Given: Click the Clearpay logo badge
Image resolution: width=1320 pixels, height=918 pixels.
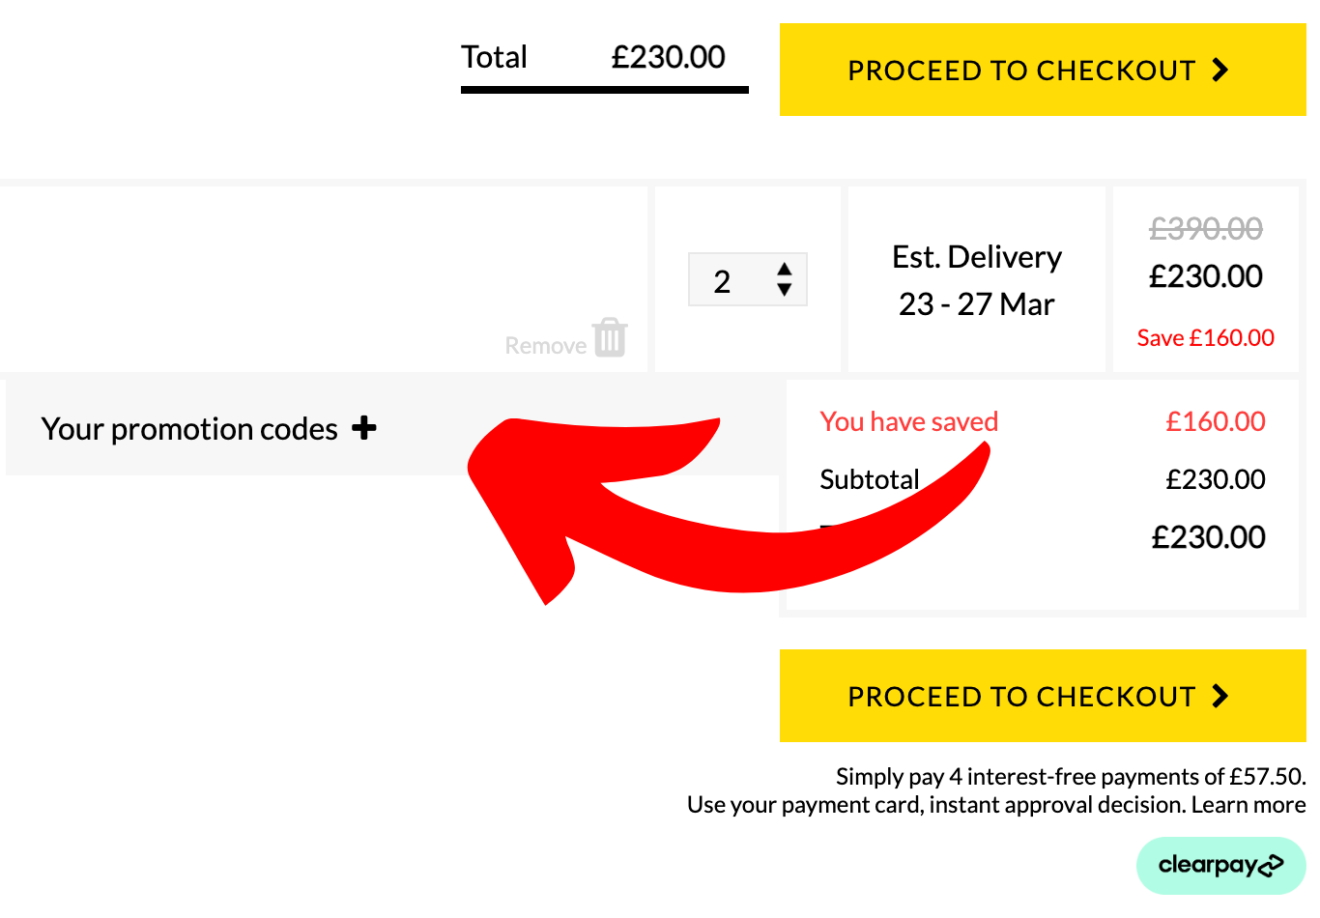Looking at the screenshot, I should 1220,864.
